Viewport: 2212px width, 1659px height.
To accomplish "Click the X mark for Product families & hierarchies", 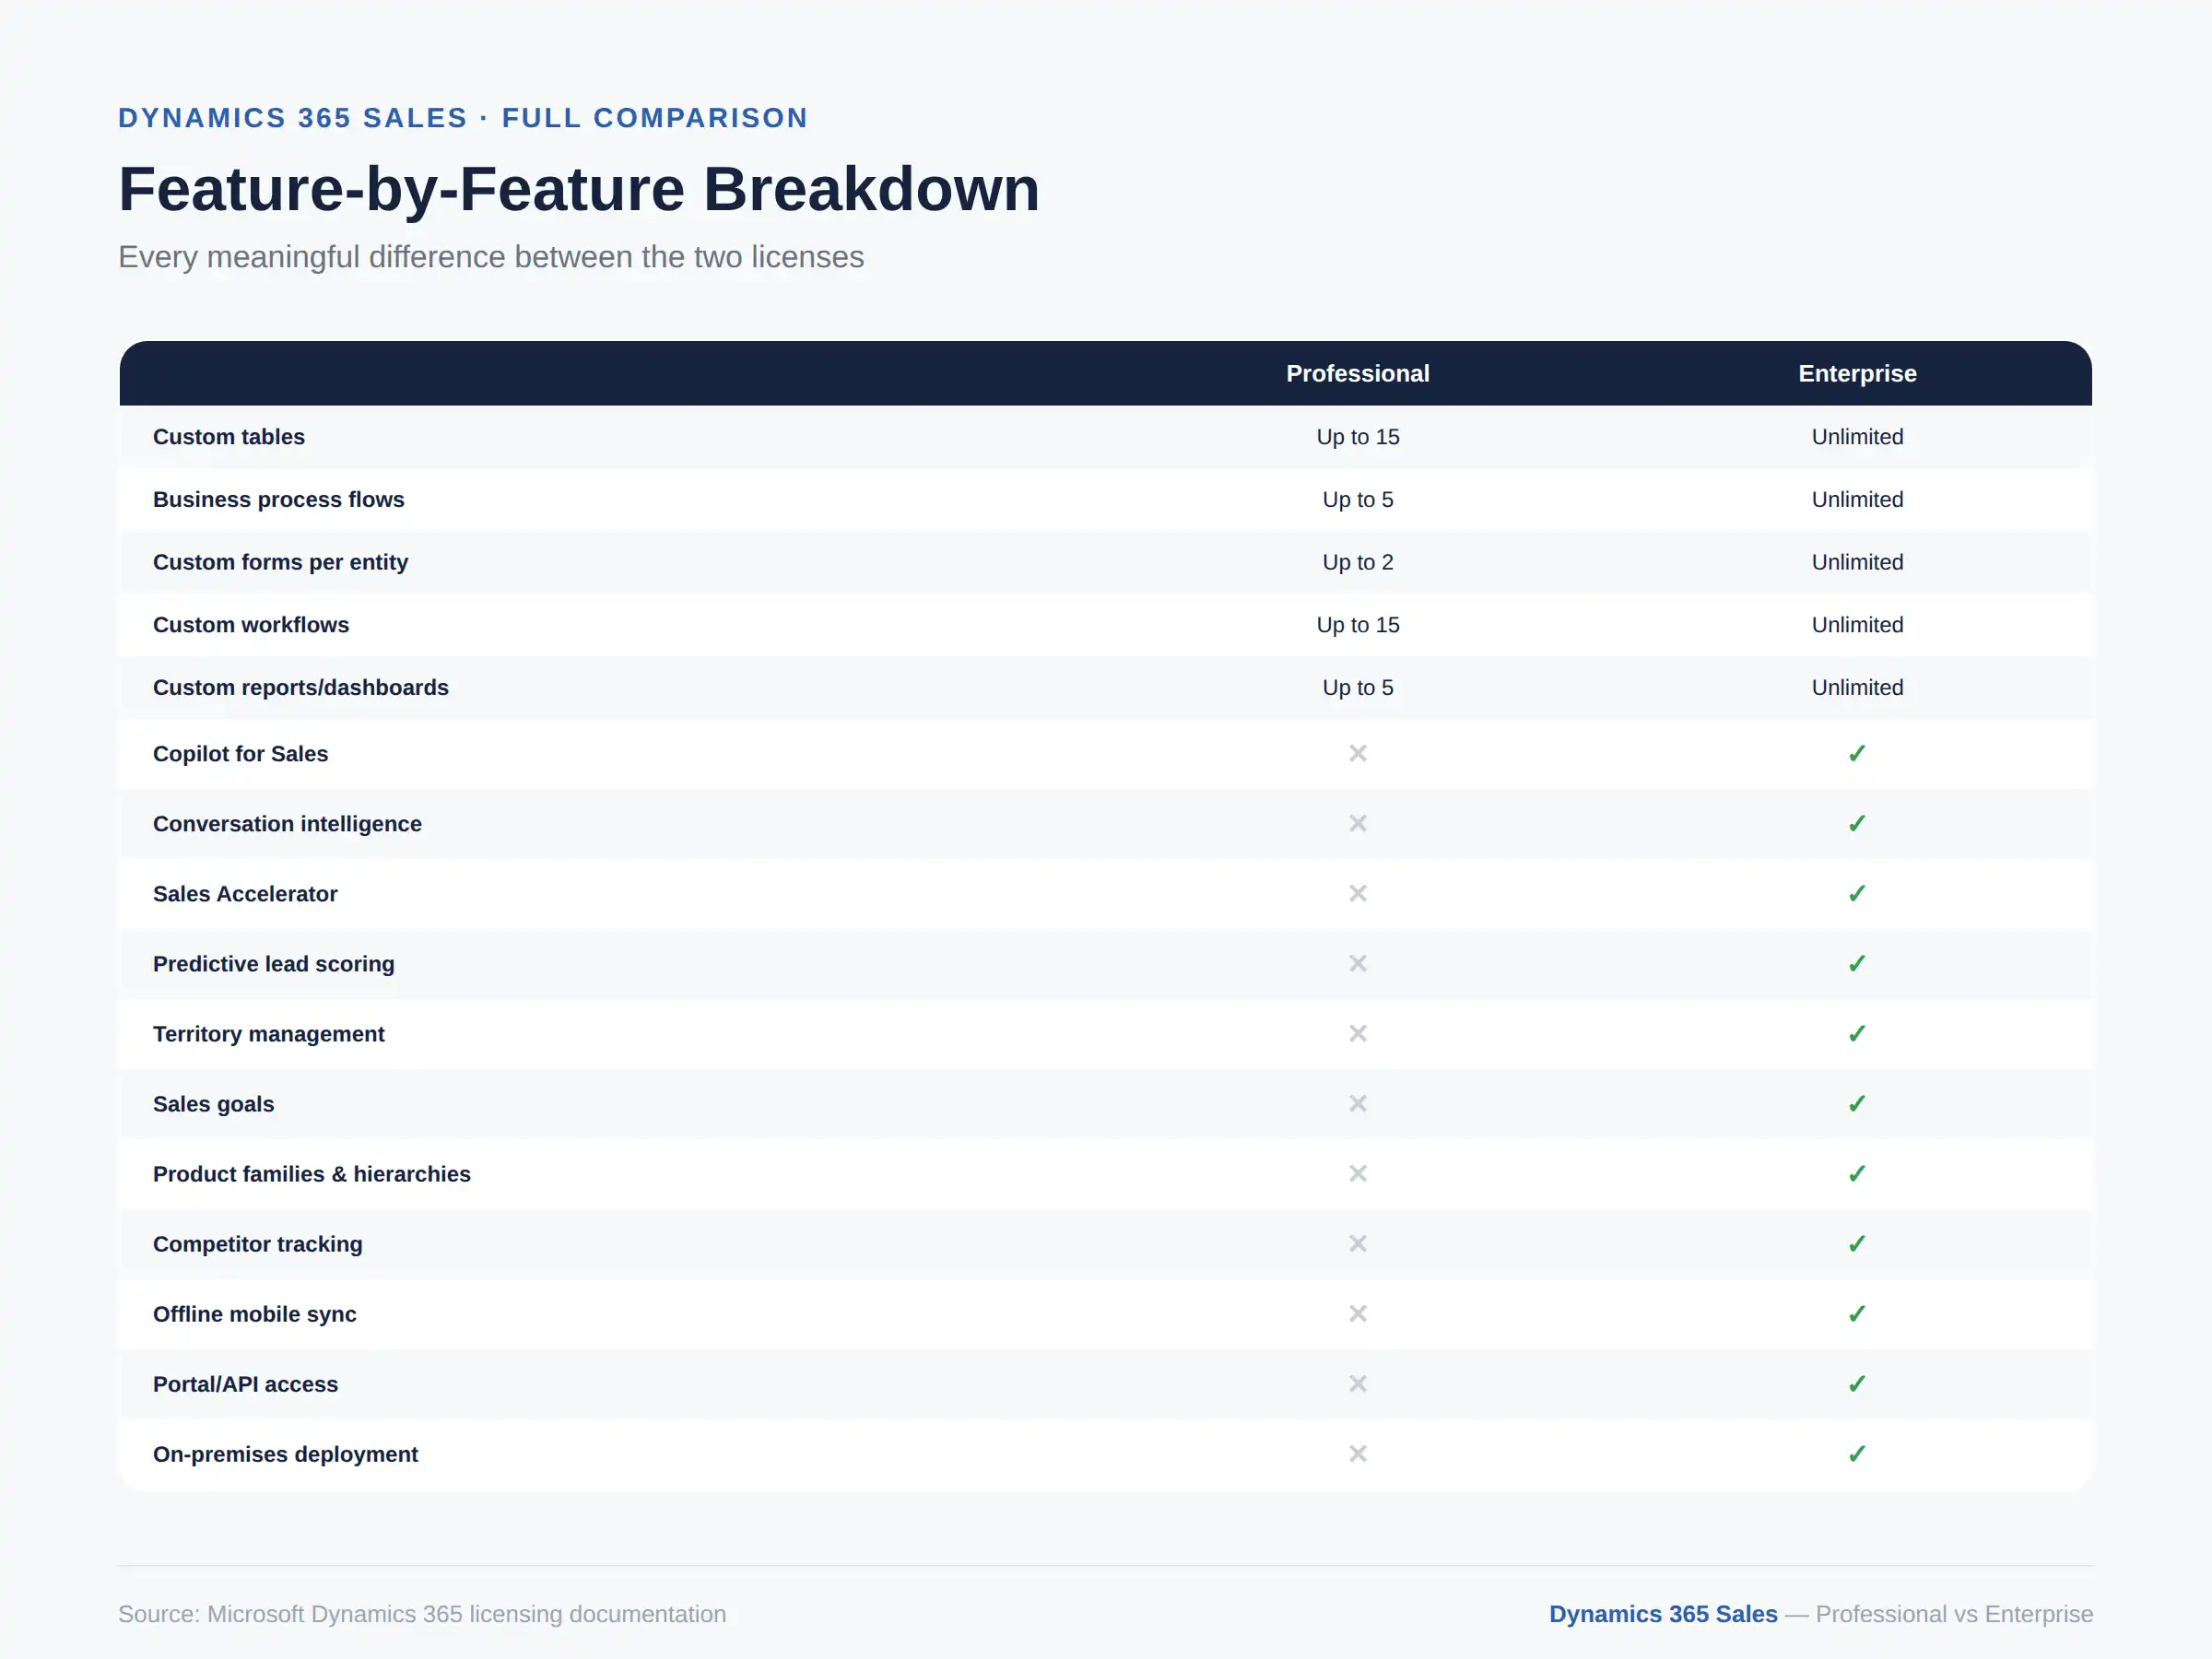I will pos(1357,1173).
